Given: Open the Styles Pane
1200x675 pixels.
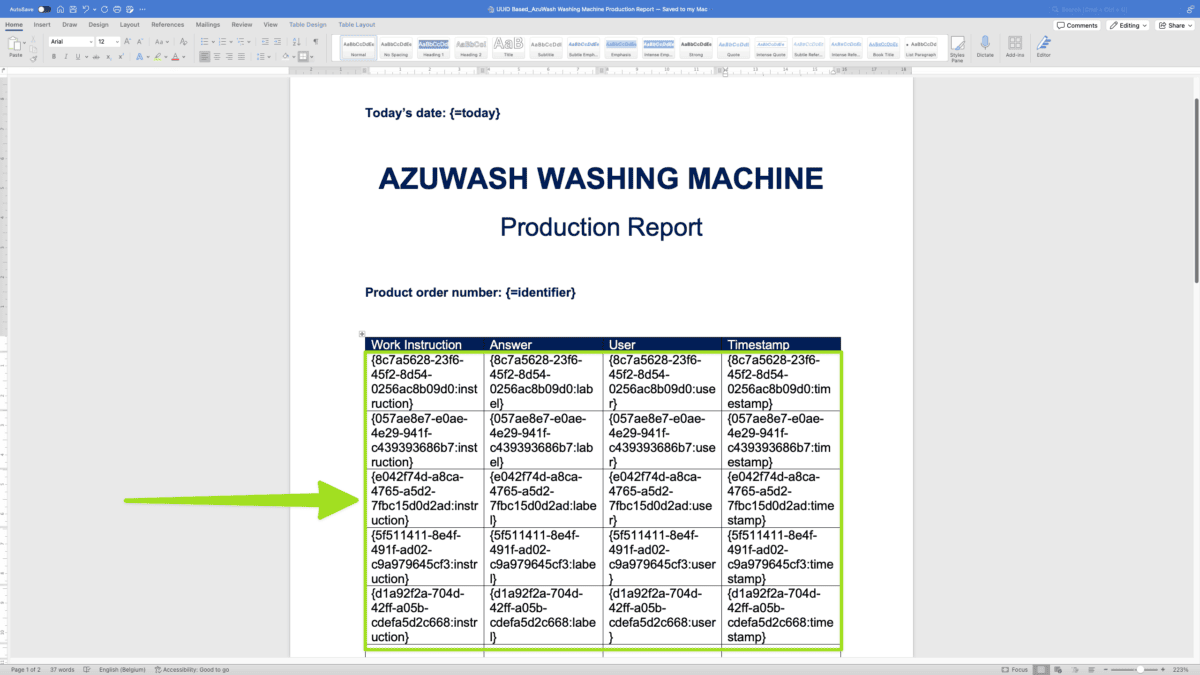Looking at the screenshot, I should click(958, 46).
